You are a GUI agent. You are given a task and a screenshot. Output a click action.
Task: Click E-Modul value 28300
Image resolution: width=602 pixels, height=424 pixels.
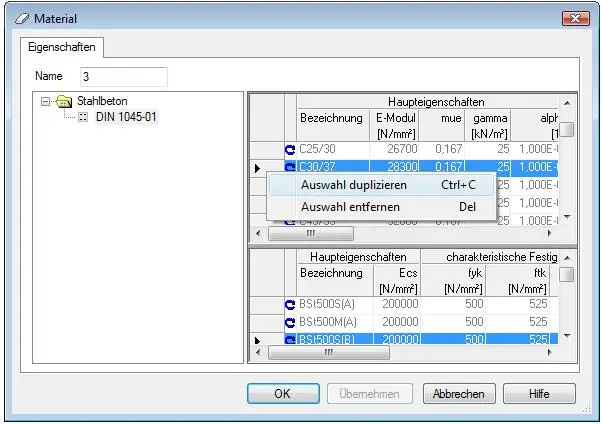(x=402, y=167)
